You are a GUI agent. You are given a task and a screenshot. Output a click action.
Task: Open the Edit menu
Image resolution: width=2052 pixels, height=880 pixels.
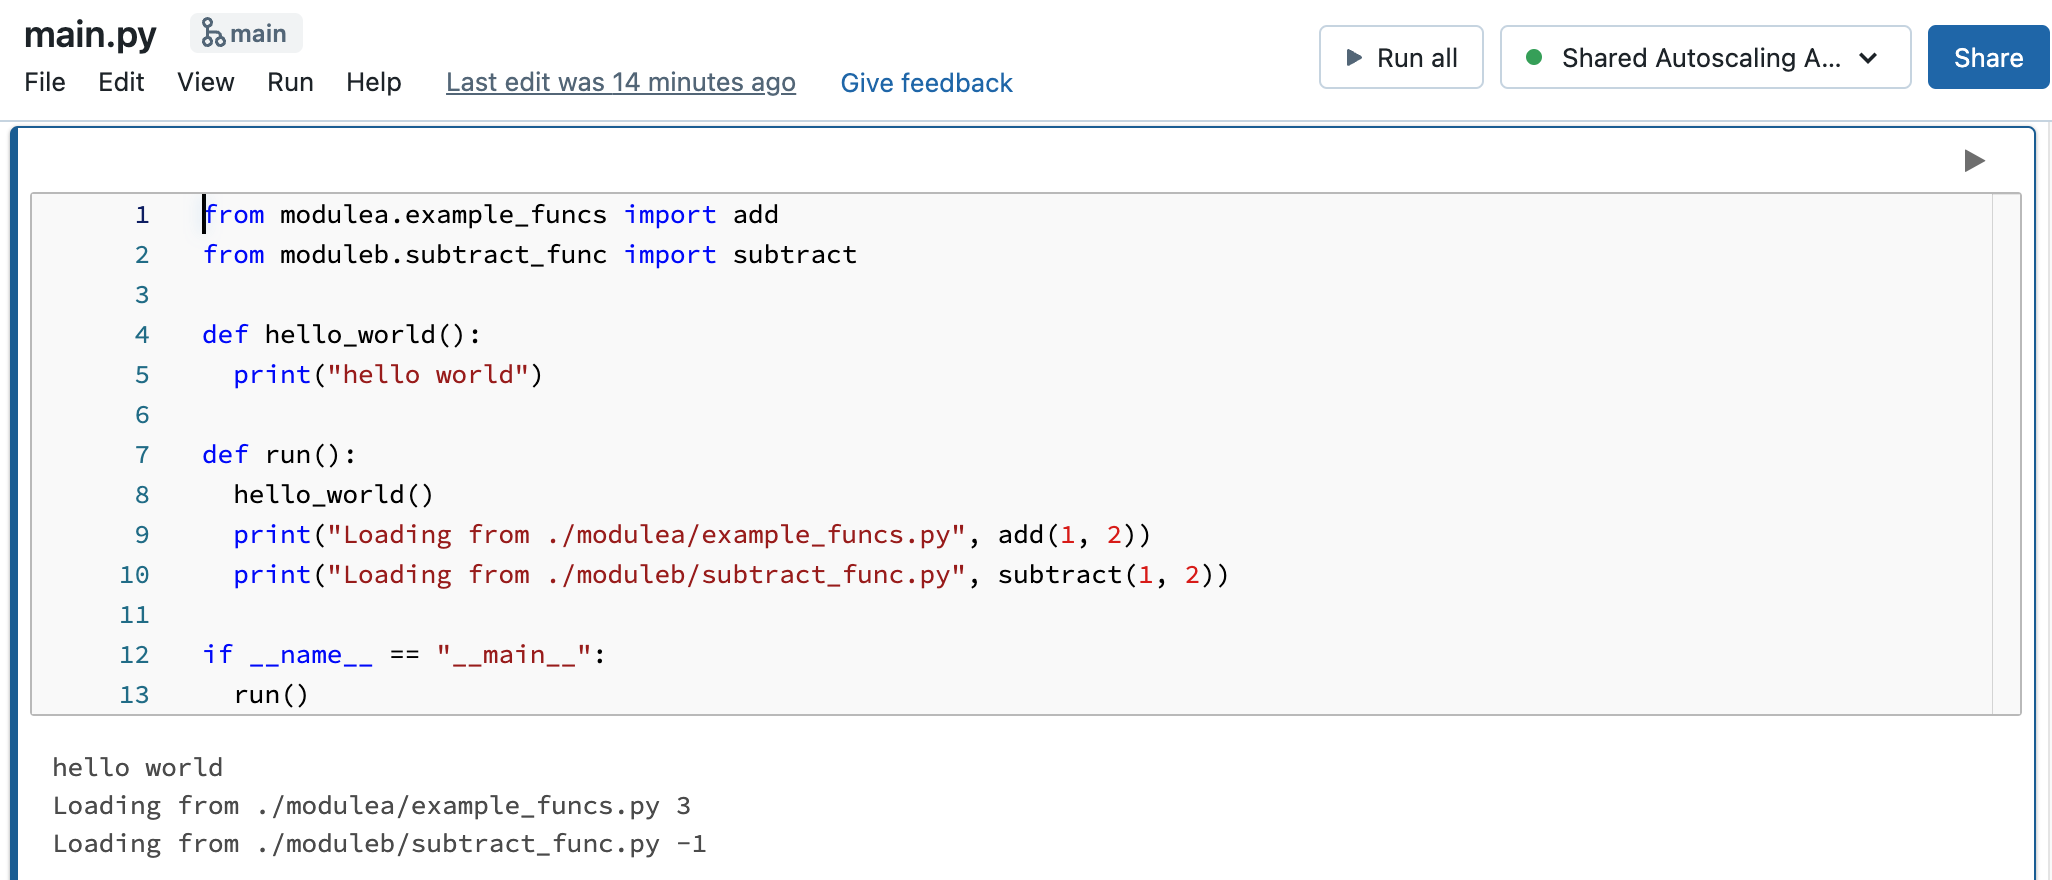[x=121, y=82]
